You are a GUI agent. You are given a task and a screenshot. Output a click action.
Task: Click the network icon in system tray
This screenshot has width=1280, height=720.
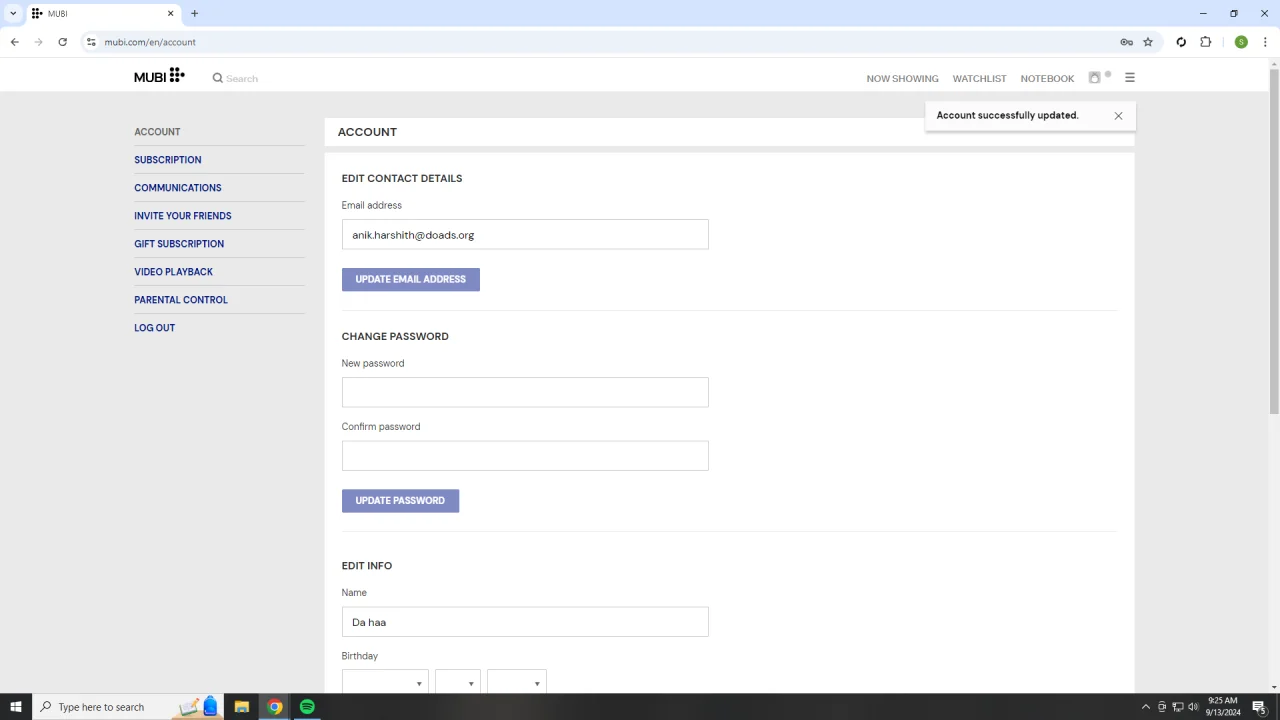tap(1177, 707)
